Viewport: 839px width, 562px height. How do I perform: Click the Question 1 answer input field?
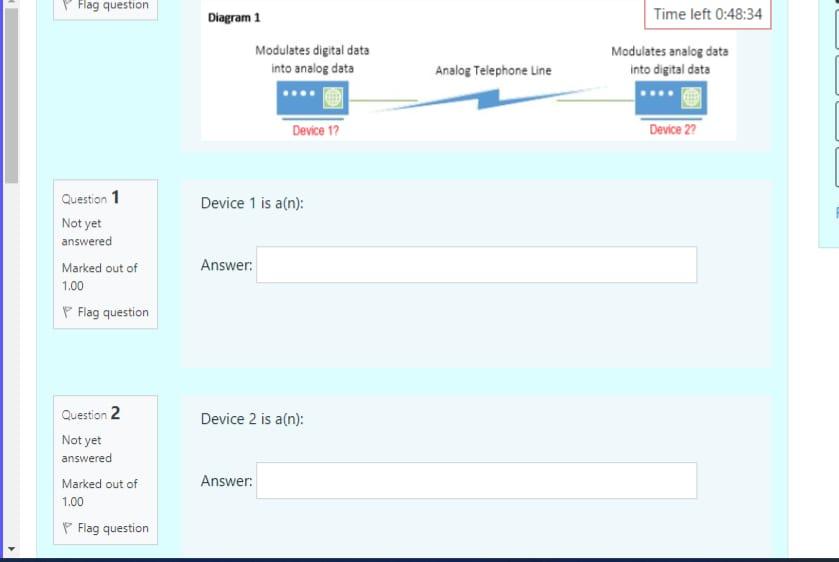(x=476, y=264)
